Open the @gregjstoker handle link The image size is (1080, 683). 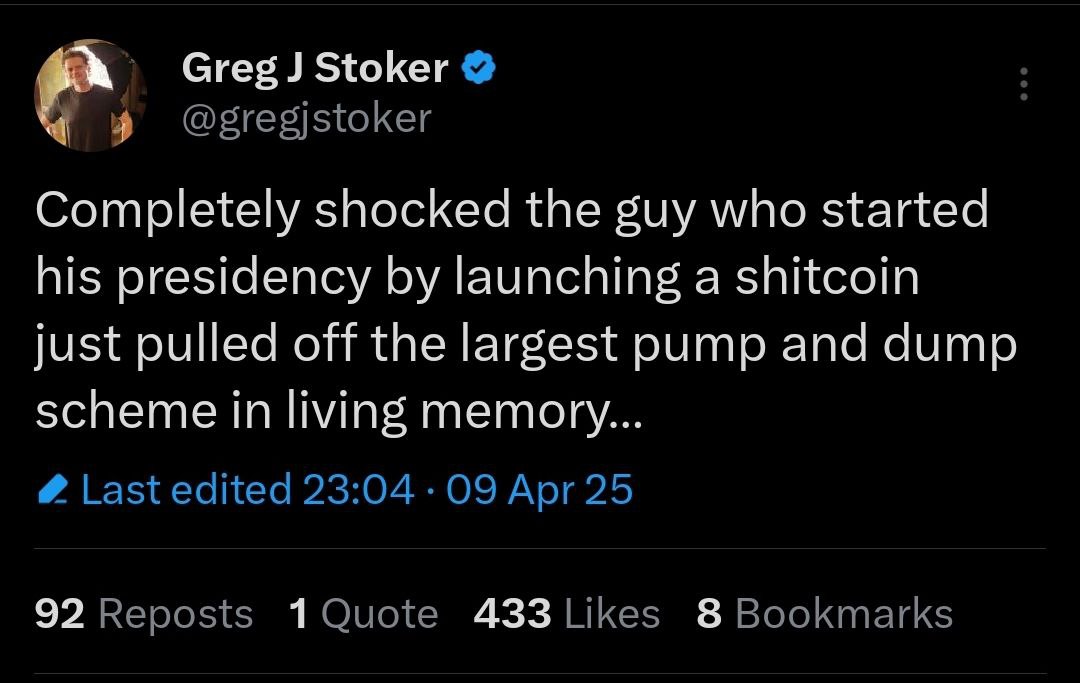pyautogui.click(x=306, y=118)
